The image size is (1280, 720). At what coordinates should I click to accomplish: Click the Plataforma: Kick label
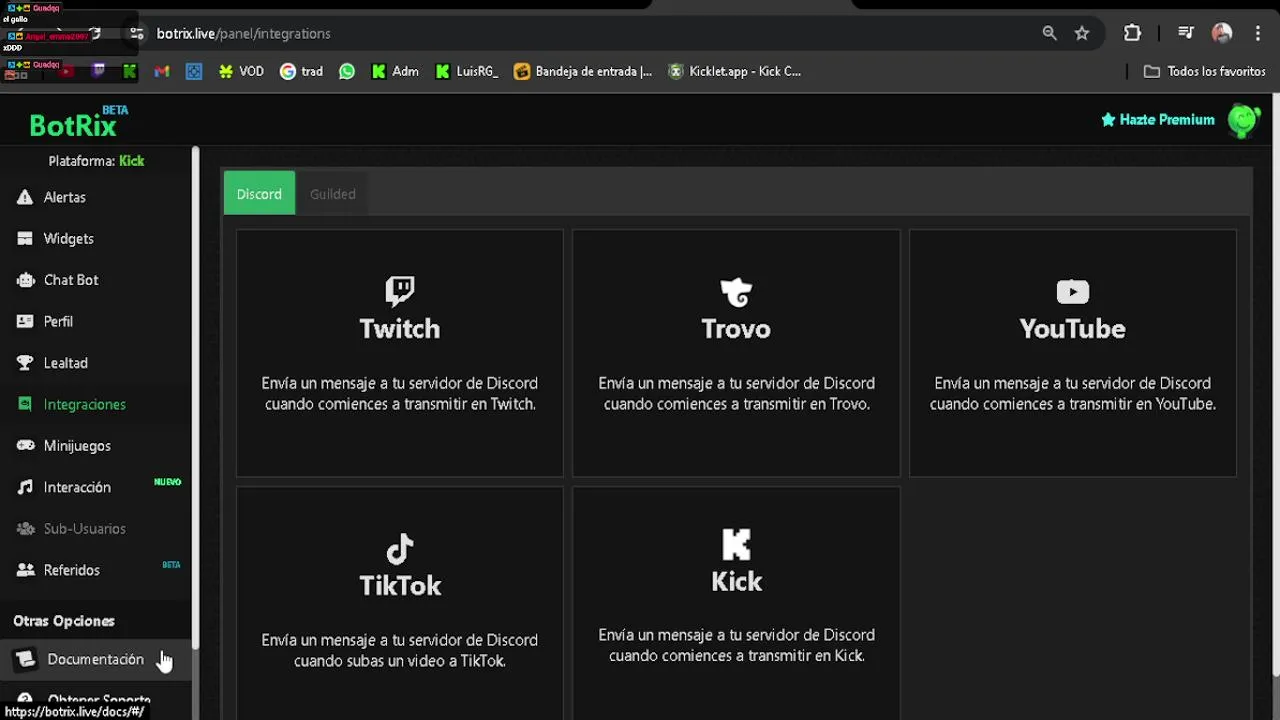[96, 161]
